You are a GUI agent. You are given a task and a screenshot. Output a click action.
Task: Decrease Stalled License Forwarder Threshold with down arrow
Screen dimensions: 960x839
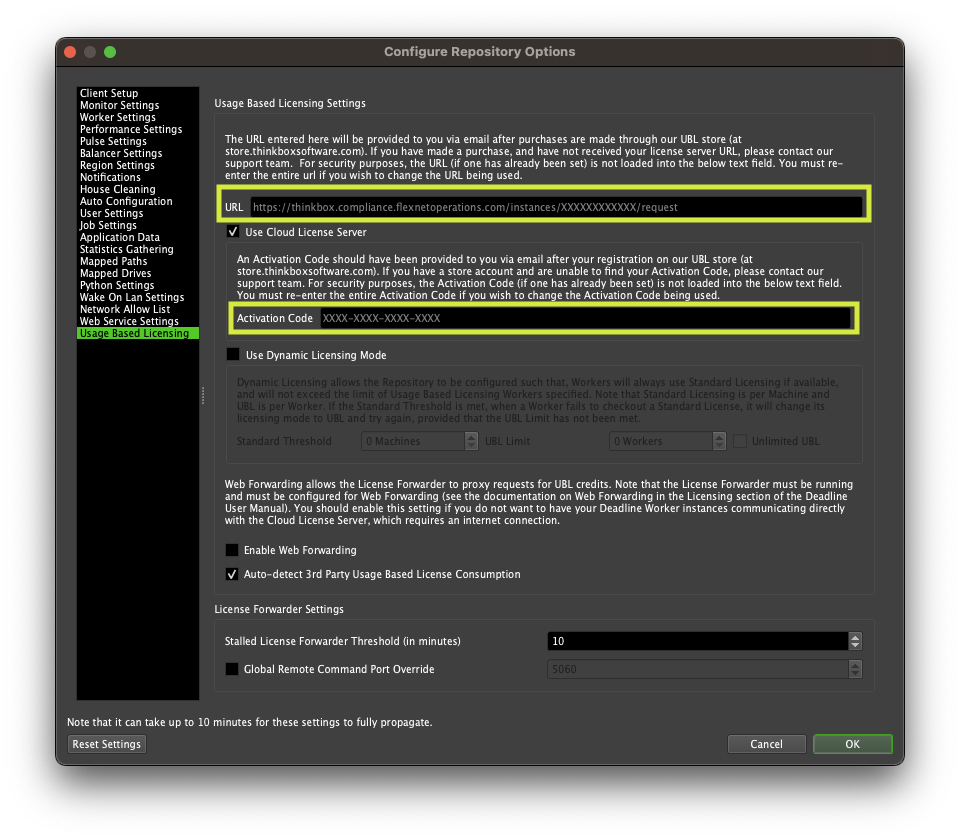(855, 645)
